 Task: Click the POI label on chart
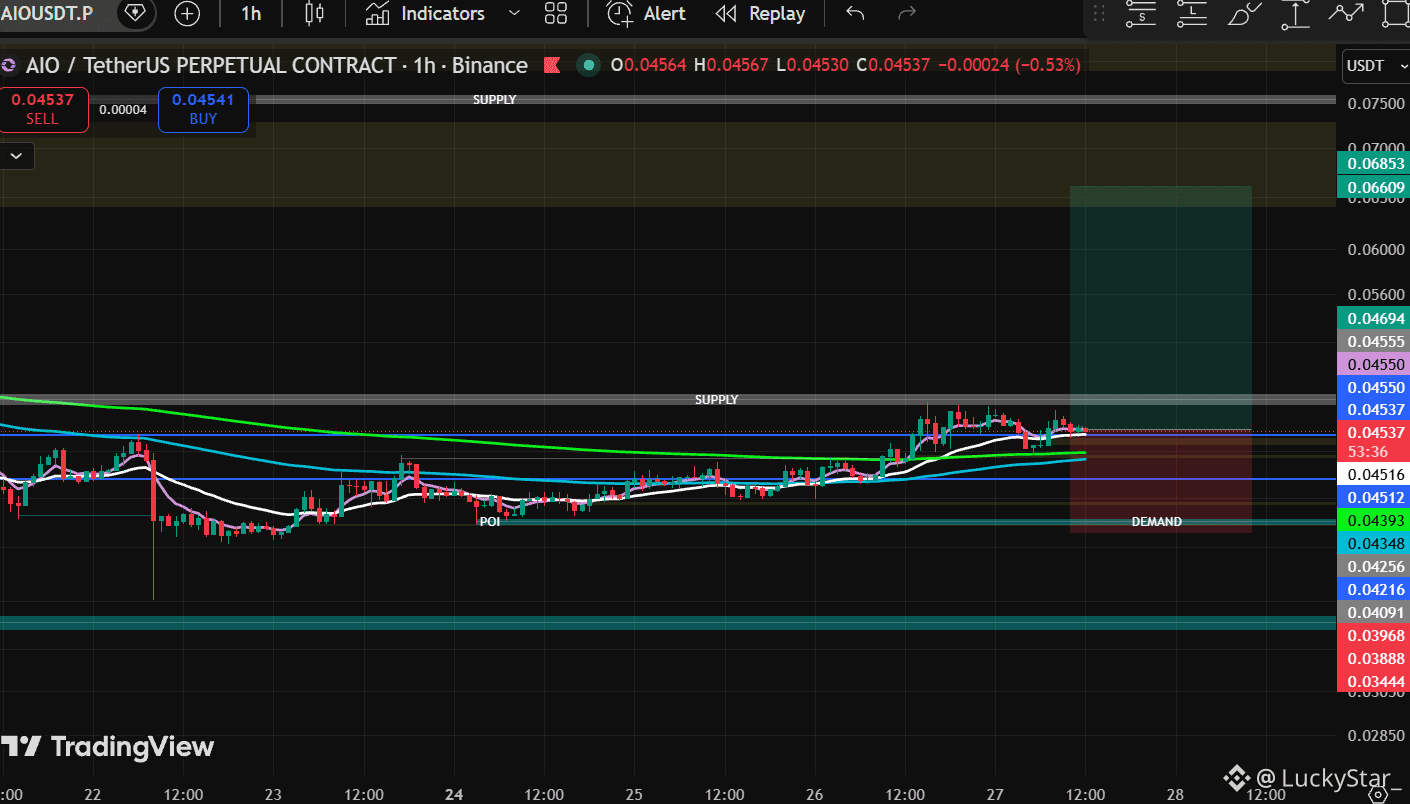(489, 522)
